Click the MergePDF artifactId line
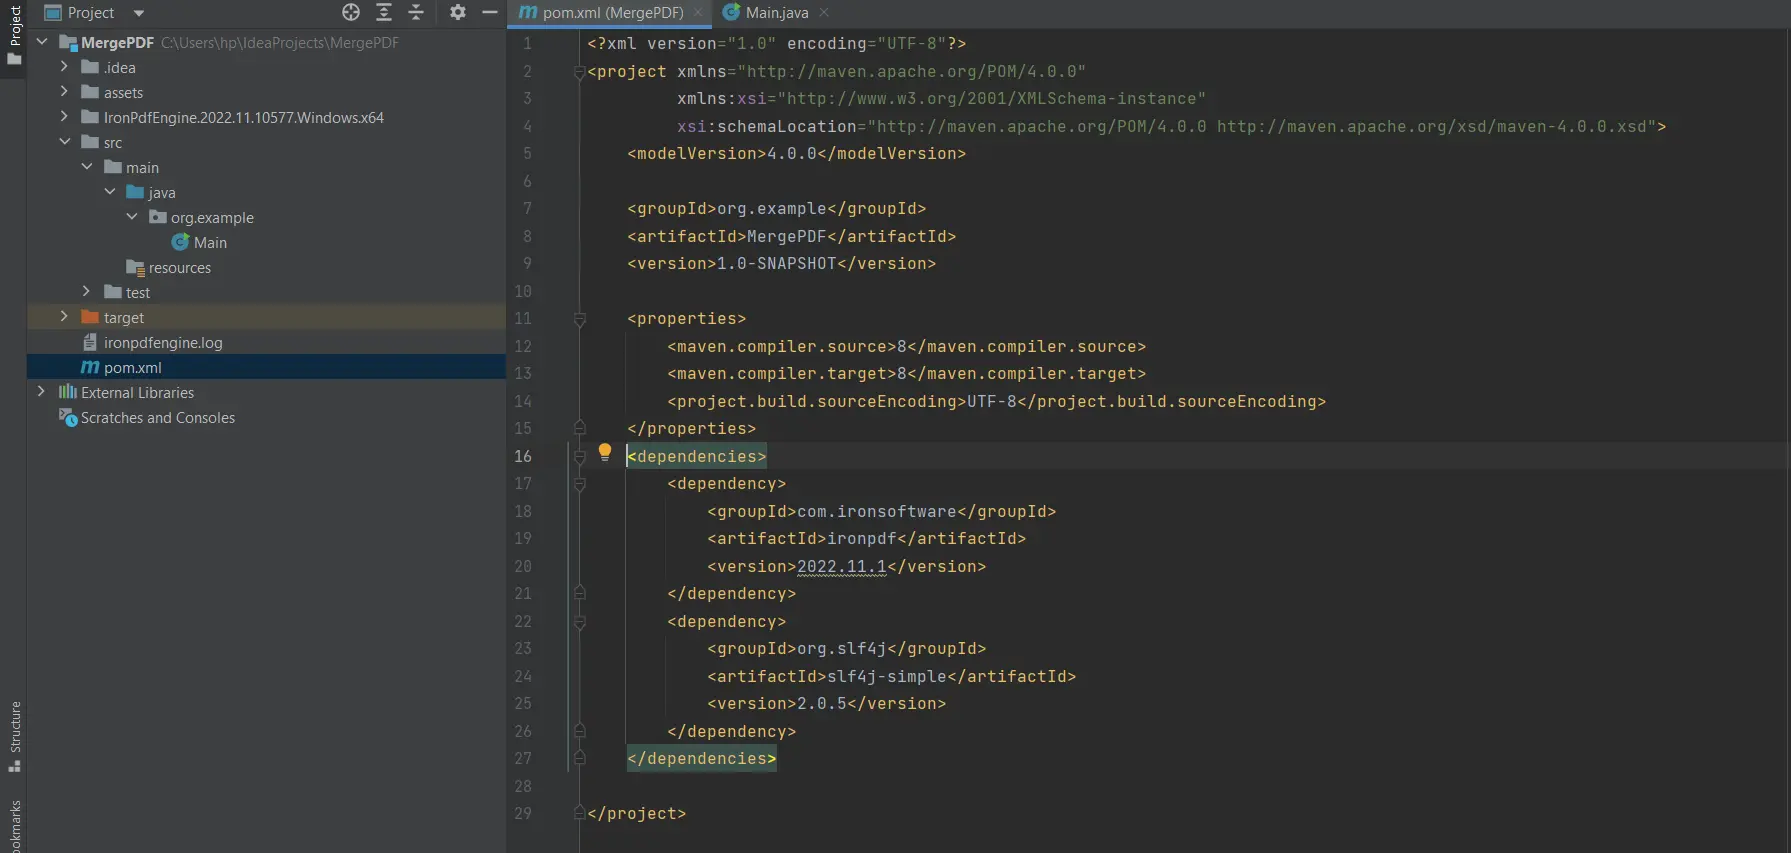 click(792, 236)
